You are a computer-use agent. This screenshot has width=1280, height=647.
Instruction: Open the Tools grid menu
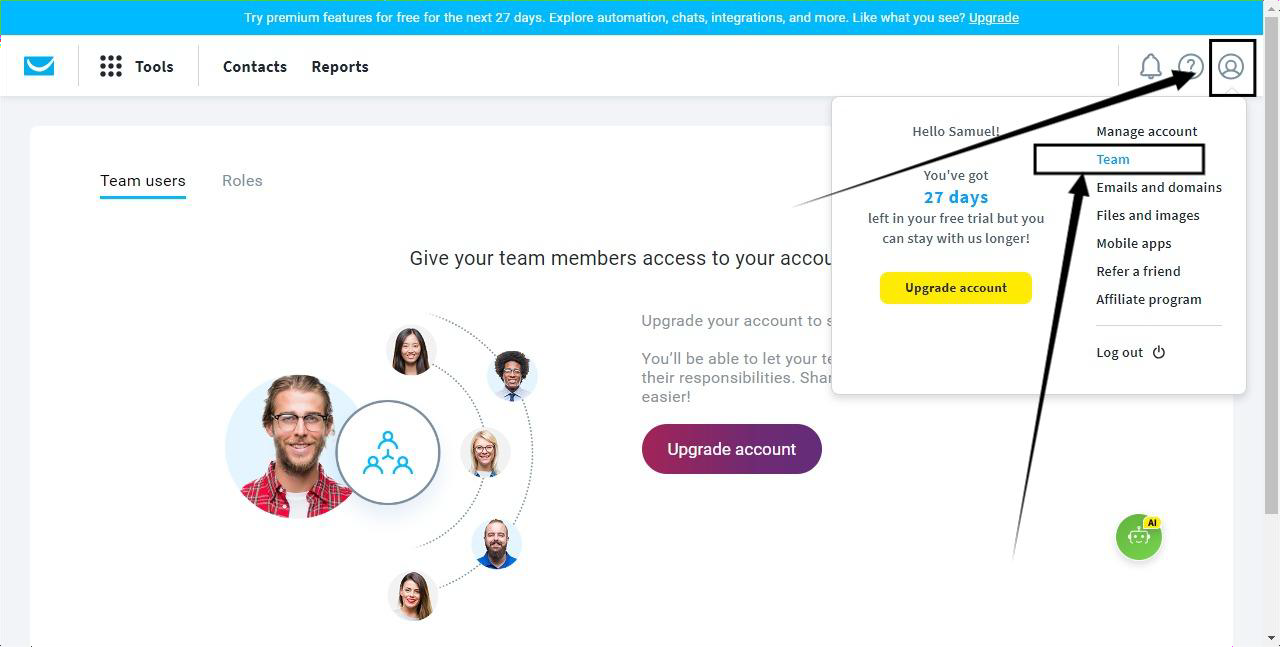[111, 67]
